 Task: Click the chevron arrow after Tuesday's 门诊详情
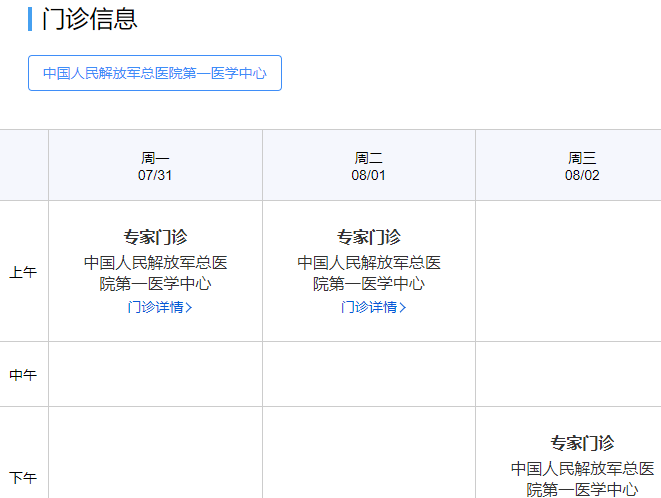(x=403, y=308)
